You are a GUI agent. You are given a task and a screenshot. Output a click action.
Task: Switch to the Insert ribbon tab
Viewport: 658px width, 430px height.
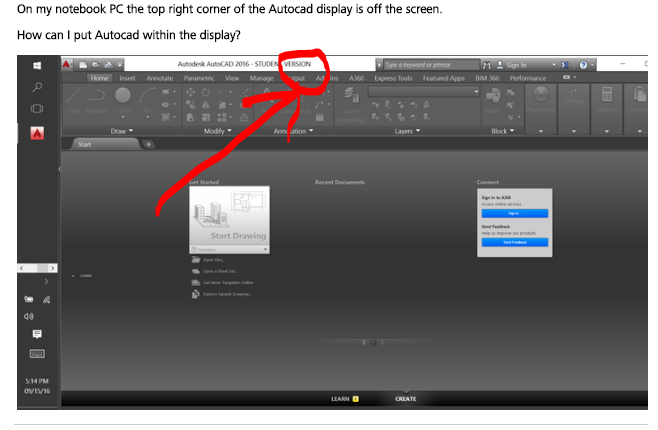(127, 78)
